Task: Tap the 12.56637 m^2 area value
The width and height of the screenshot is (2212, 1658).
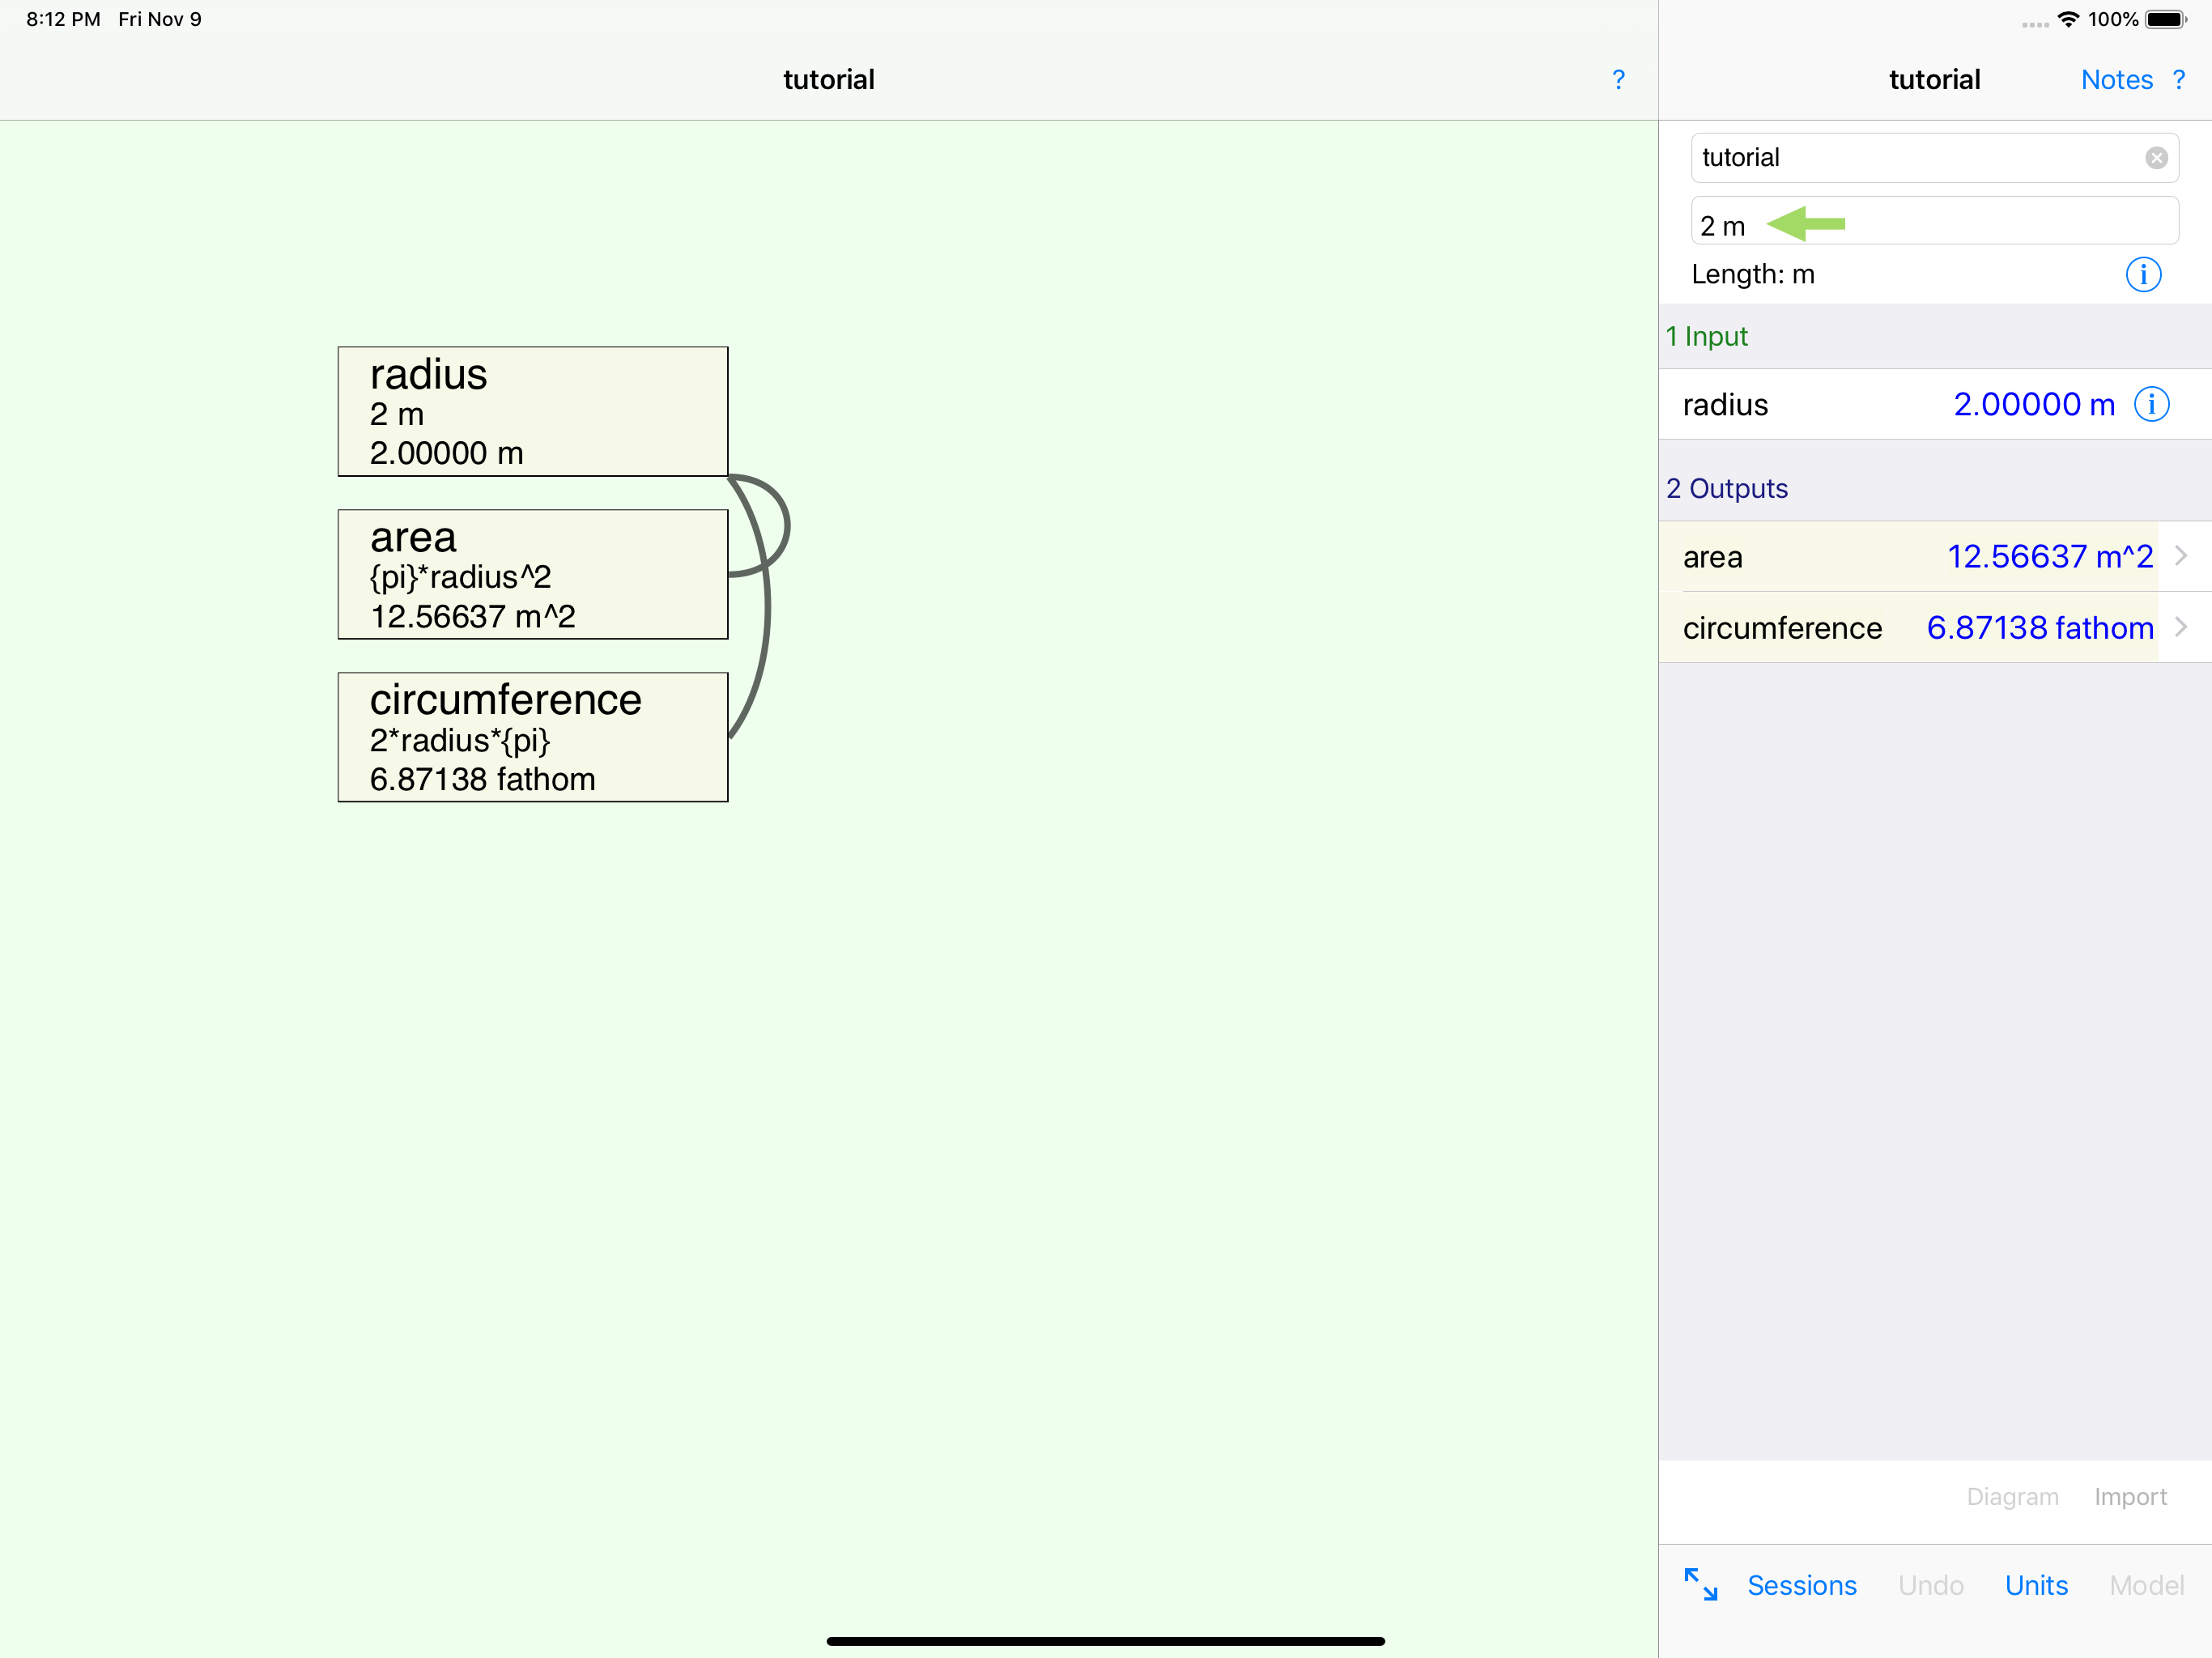Action: pyautogui.click(x=2049, y=556)
